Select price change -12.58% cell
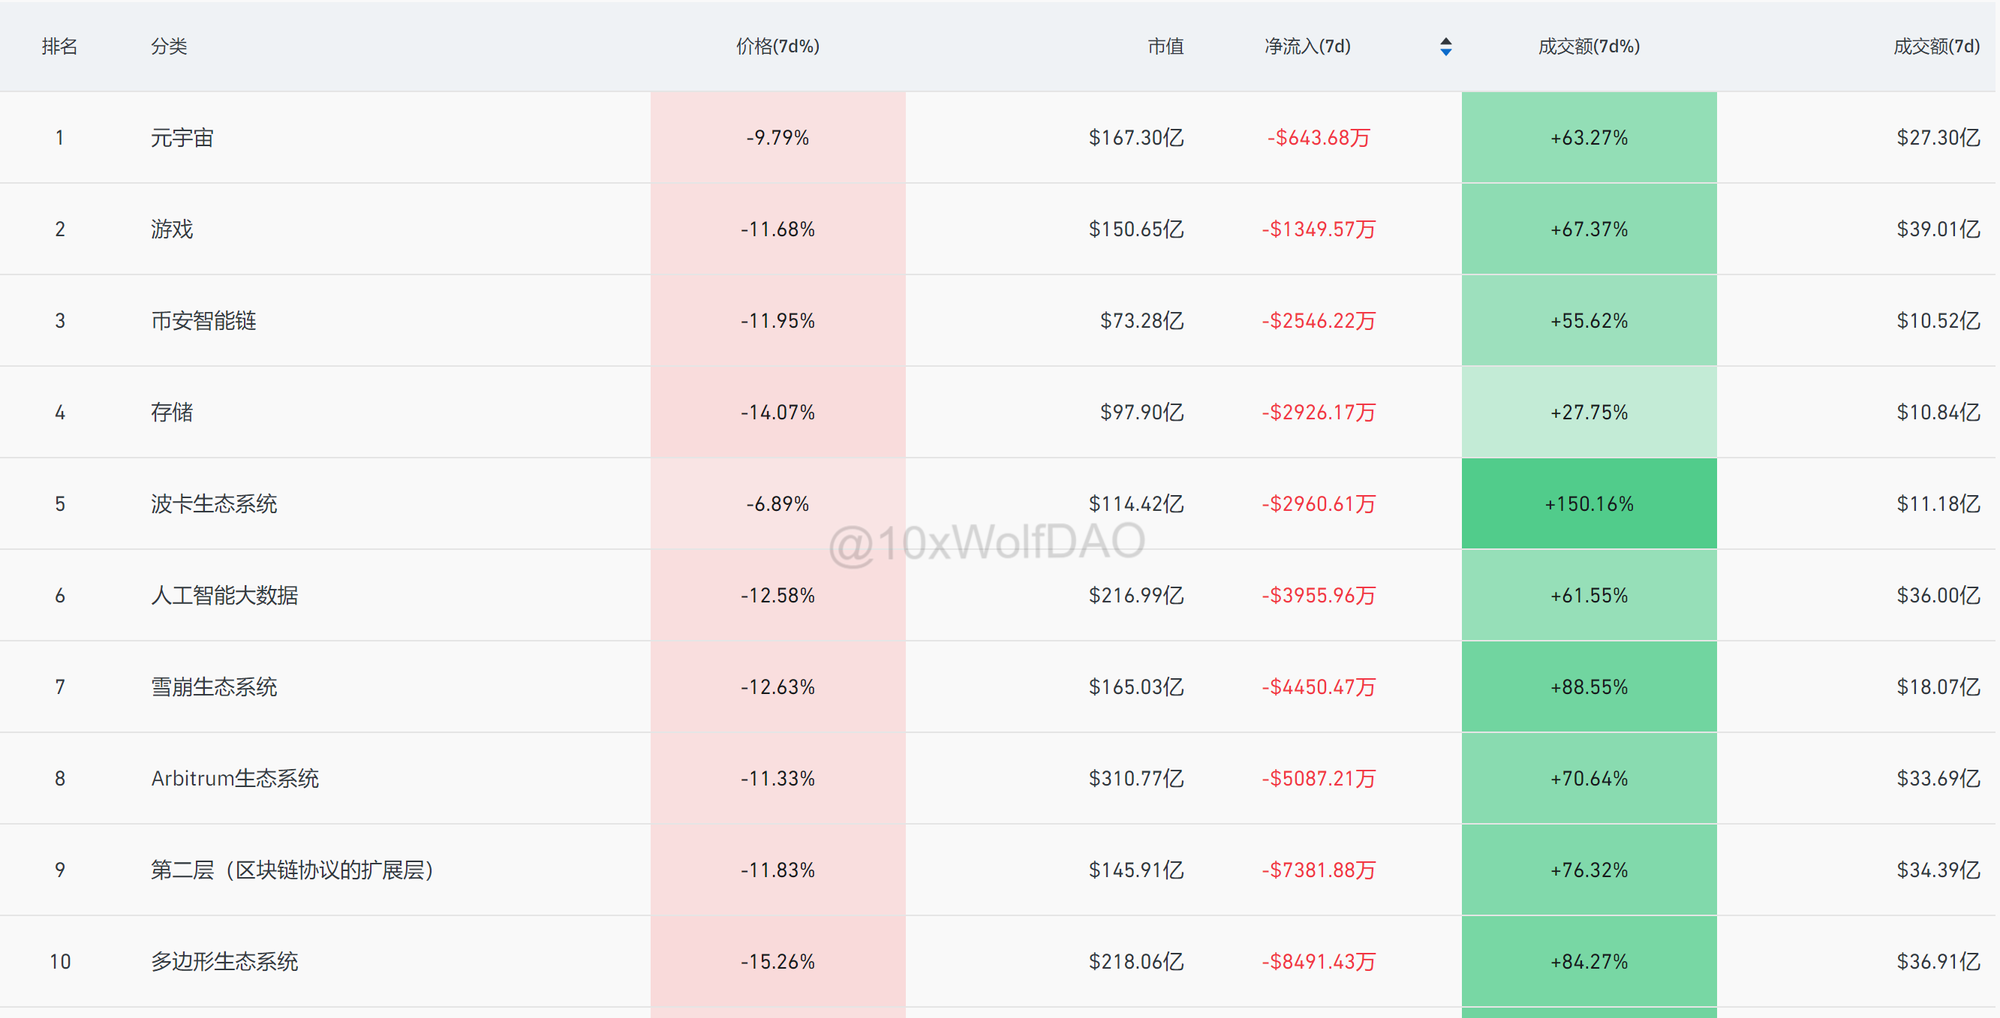Viewport: 2000px width, 1018px height. tap(778, 596)
